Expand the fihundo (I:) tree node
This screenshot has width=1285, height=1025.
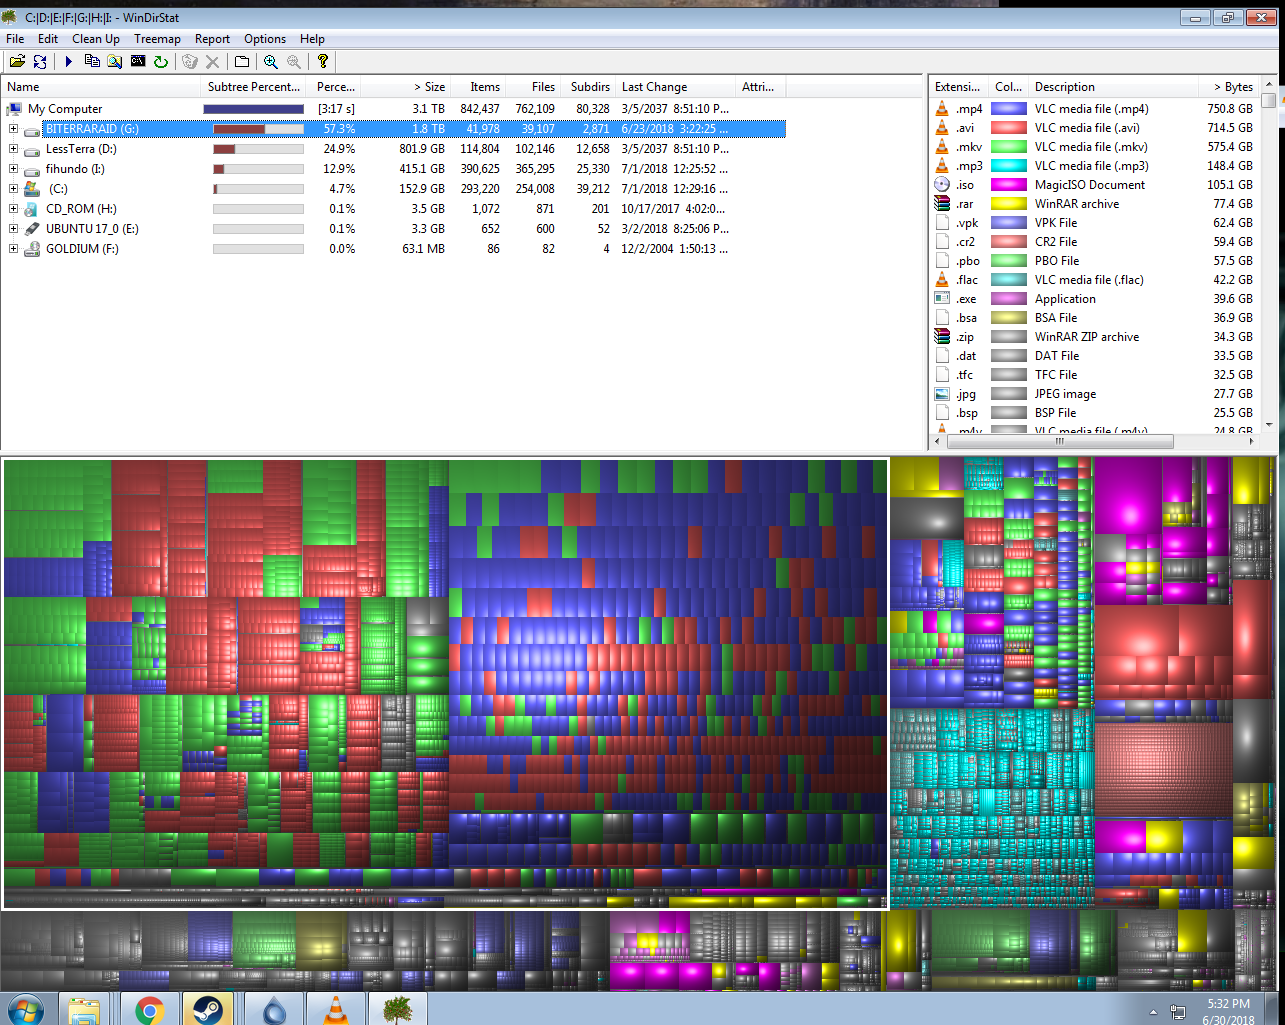(14, 169)
